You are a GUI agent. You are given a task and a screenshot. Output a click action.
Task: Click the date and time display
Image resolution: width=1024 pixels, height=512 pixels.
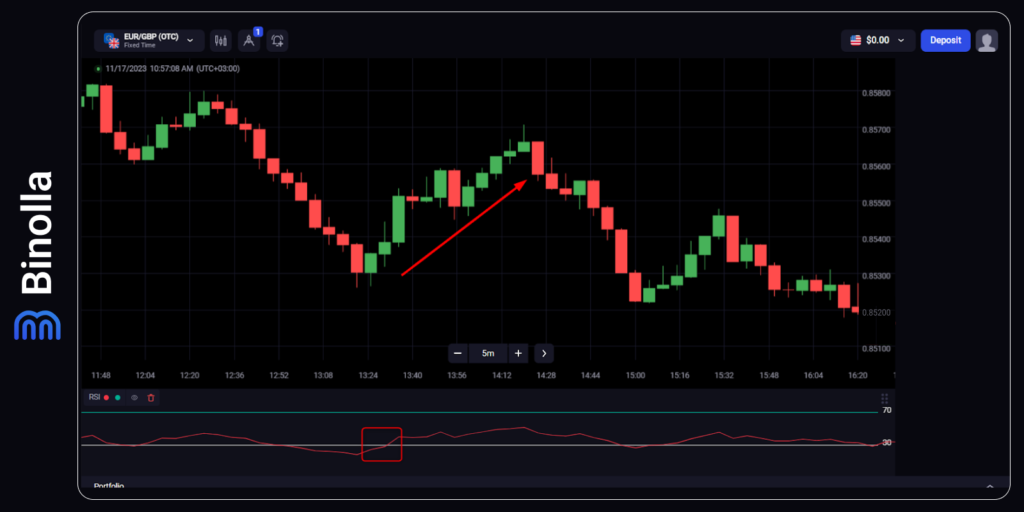pyautogui.click(x=172, y=68)
